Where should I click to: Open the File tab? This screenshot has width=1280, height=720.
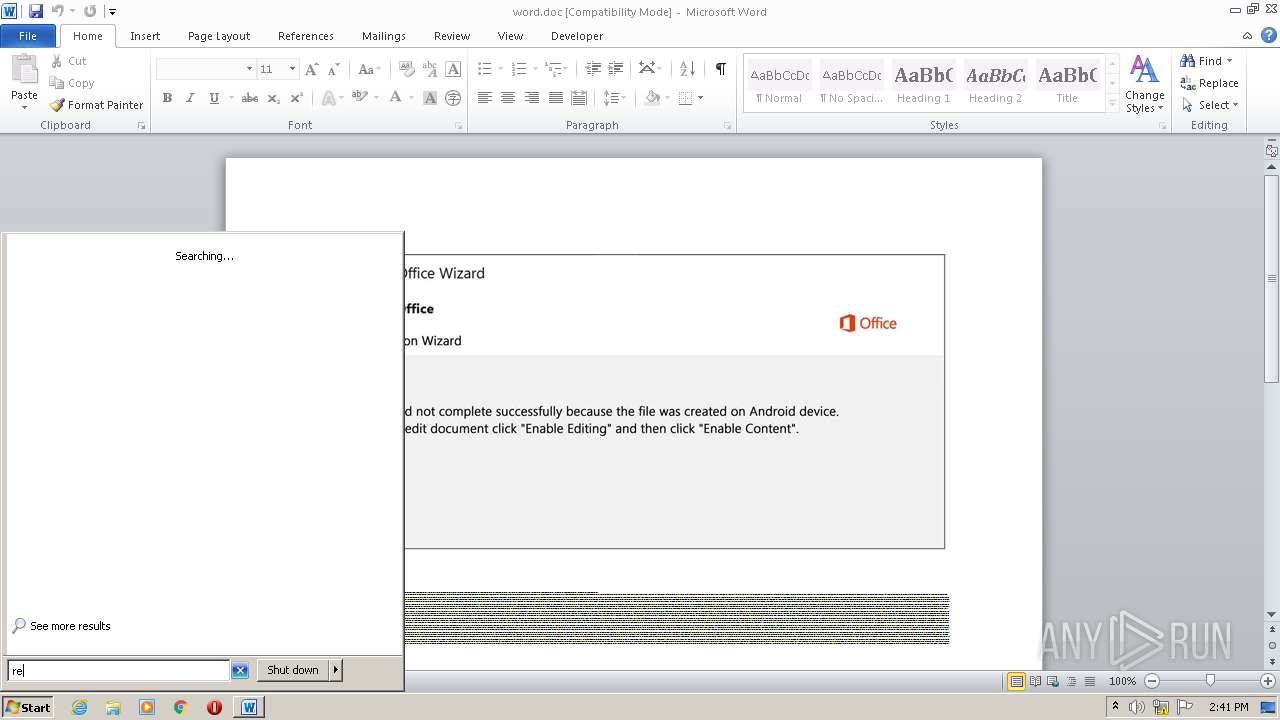pyautogui.click(x=28, y=36)
